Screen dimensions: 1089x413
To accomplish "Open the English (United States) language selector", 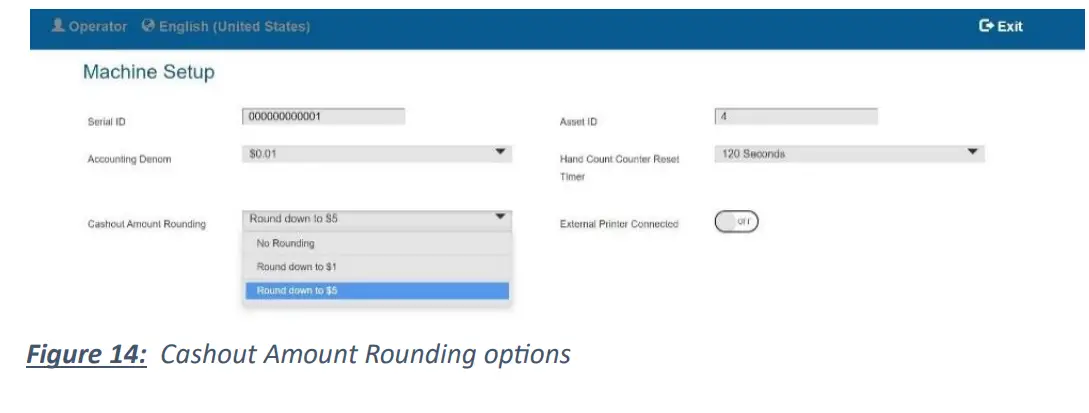I will [x=234, y=27].
